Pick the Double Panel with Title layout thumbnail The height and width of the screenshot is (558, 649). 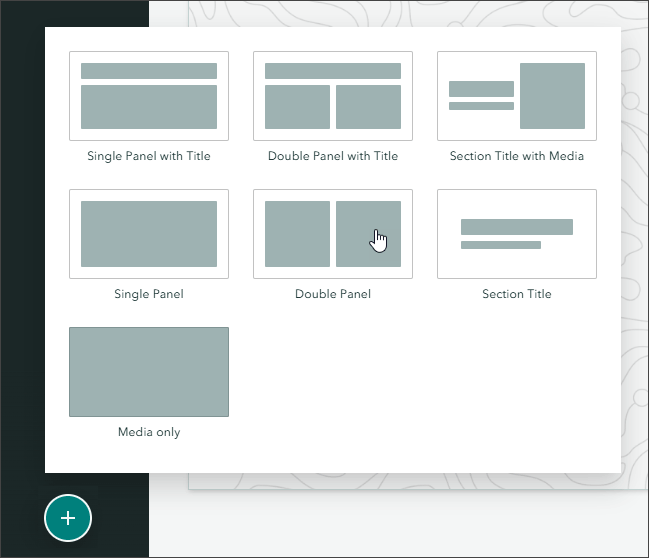pyautogui.click(x=333, y=96)
